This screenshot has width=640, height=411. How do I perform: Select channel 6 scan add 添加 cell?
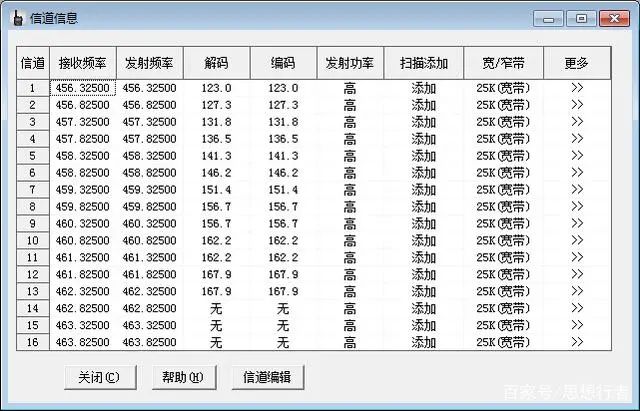424,173
